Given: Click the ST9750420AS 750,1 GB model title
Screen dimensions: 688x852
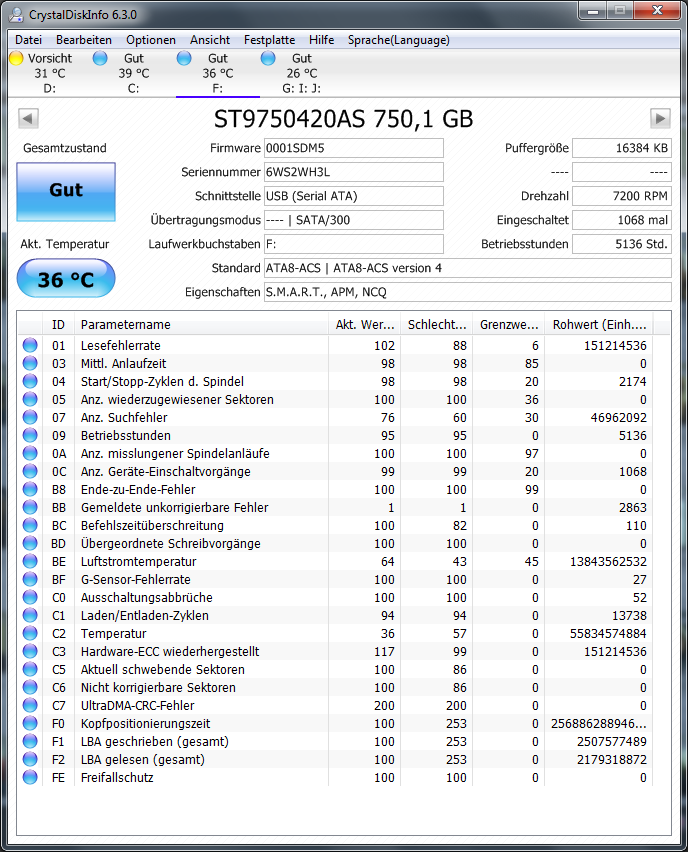Looking at the screenshot, I should 343,119.
